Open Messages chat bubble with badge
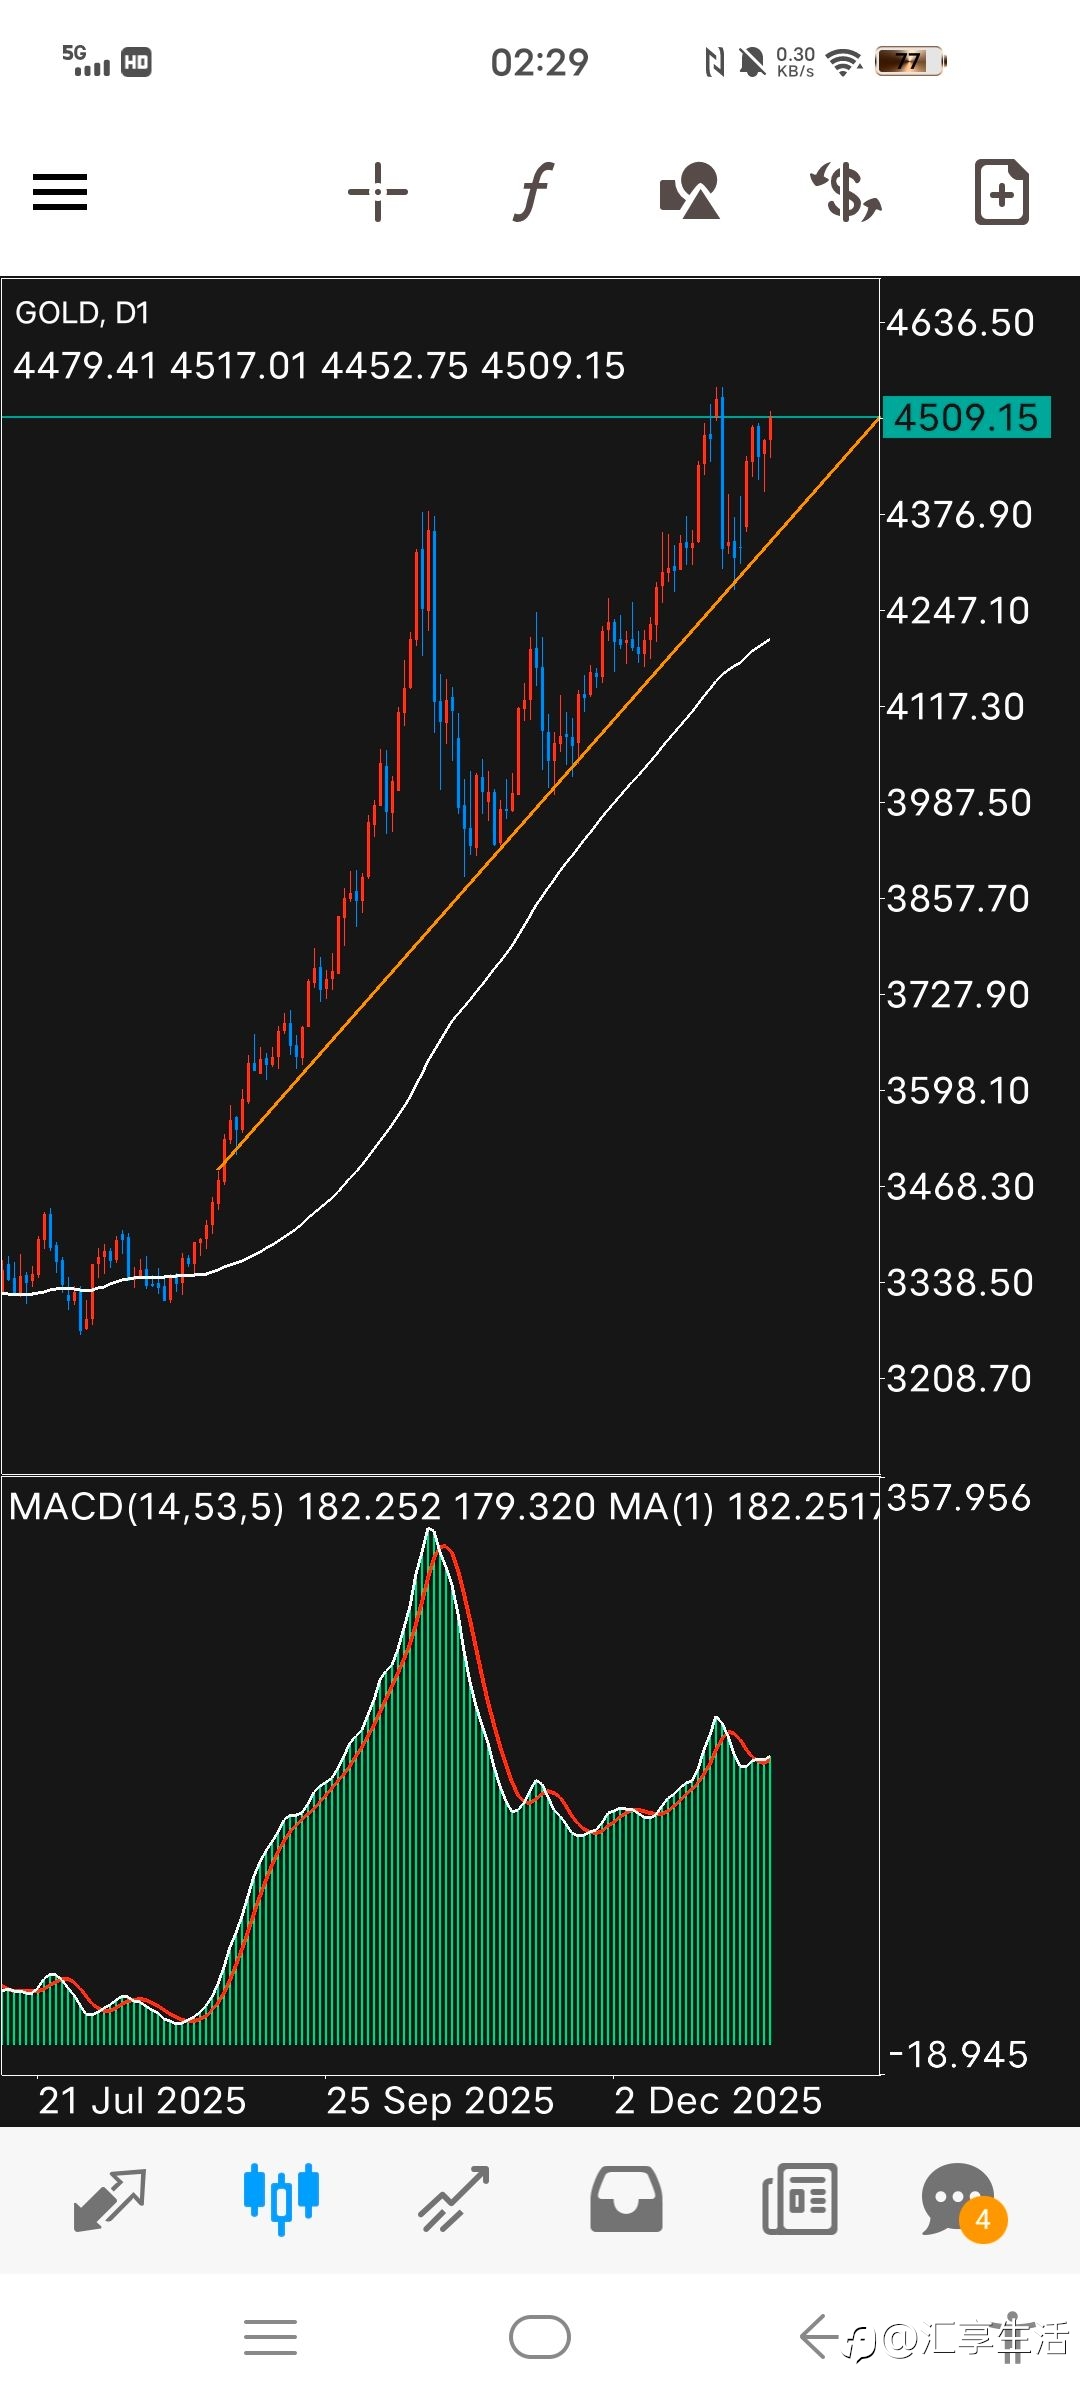This screenshot has width=1080, height=2400. [964, 2200]
